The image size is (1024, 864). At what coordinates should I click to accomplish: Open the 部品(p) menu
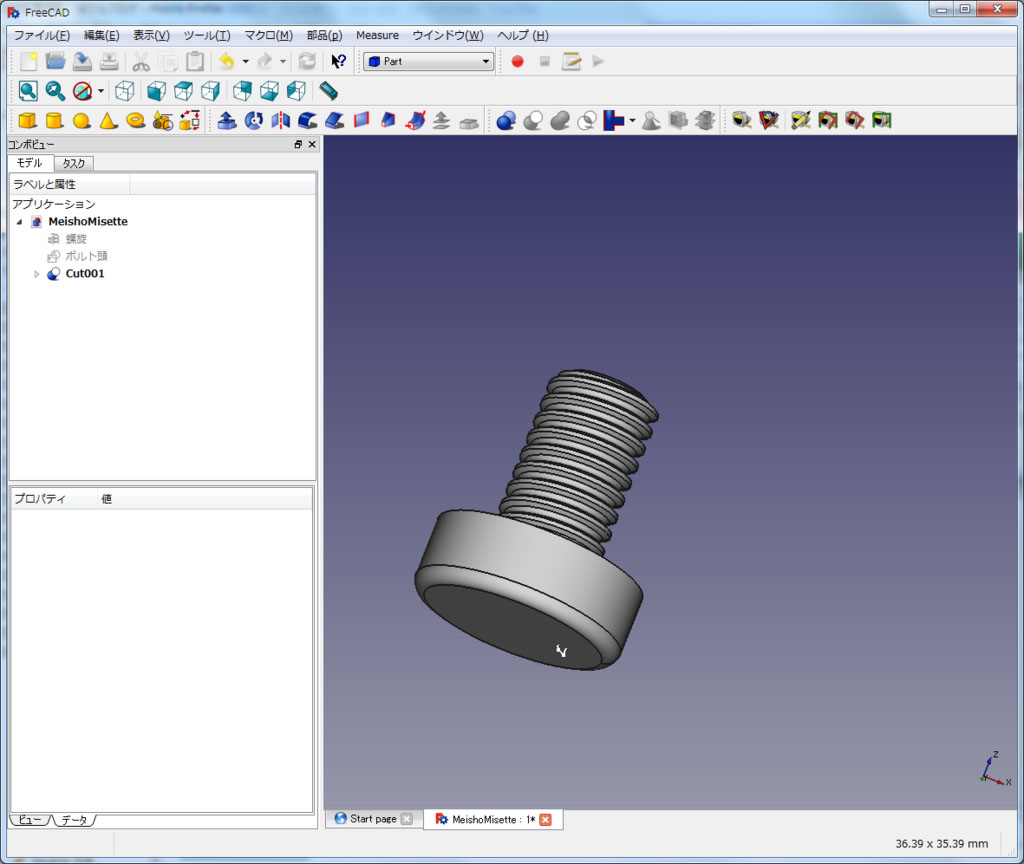[x=325, y=35]
